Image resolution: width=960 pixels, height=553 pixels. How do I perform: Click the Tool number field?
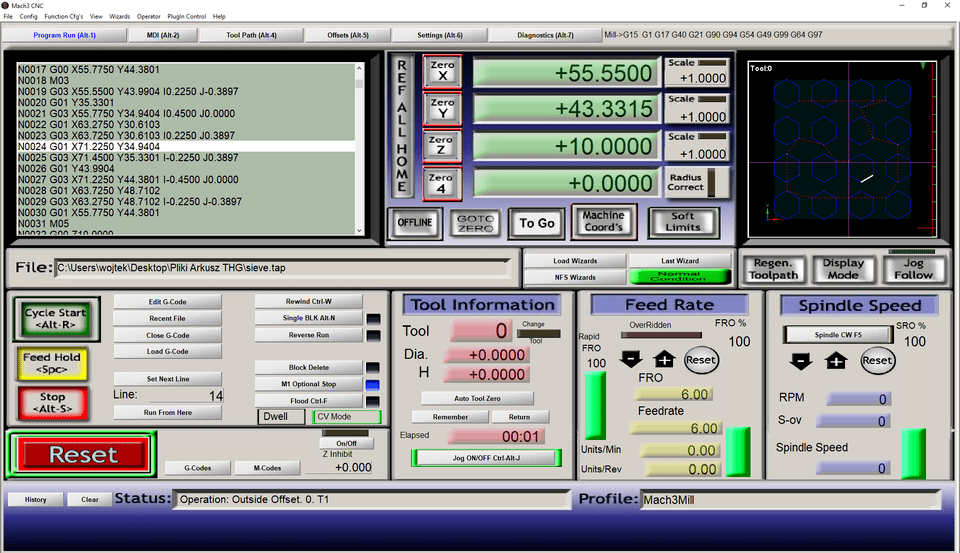481,331
